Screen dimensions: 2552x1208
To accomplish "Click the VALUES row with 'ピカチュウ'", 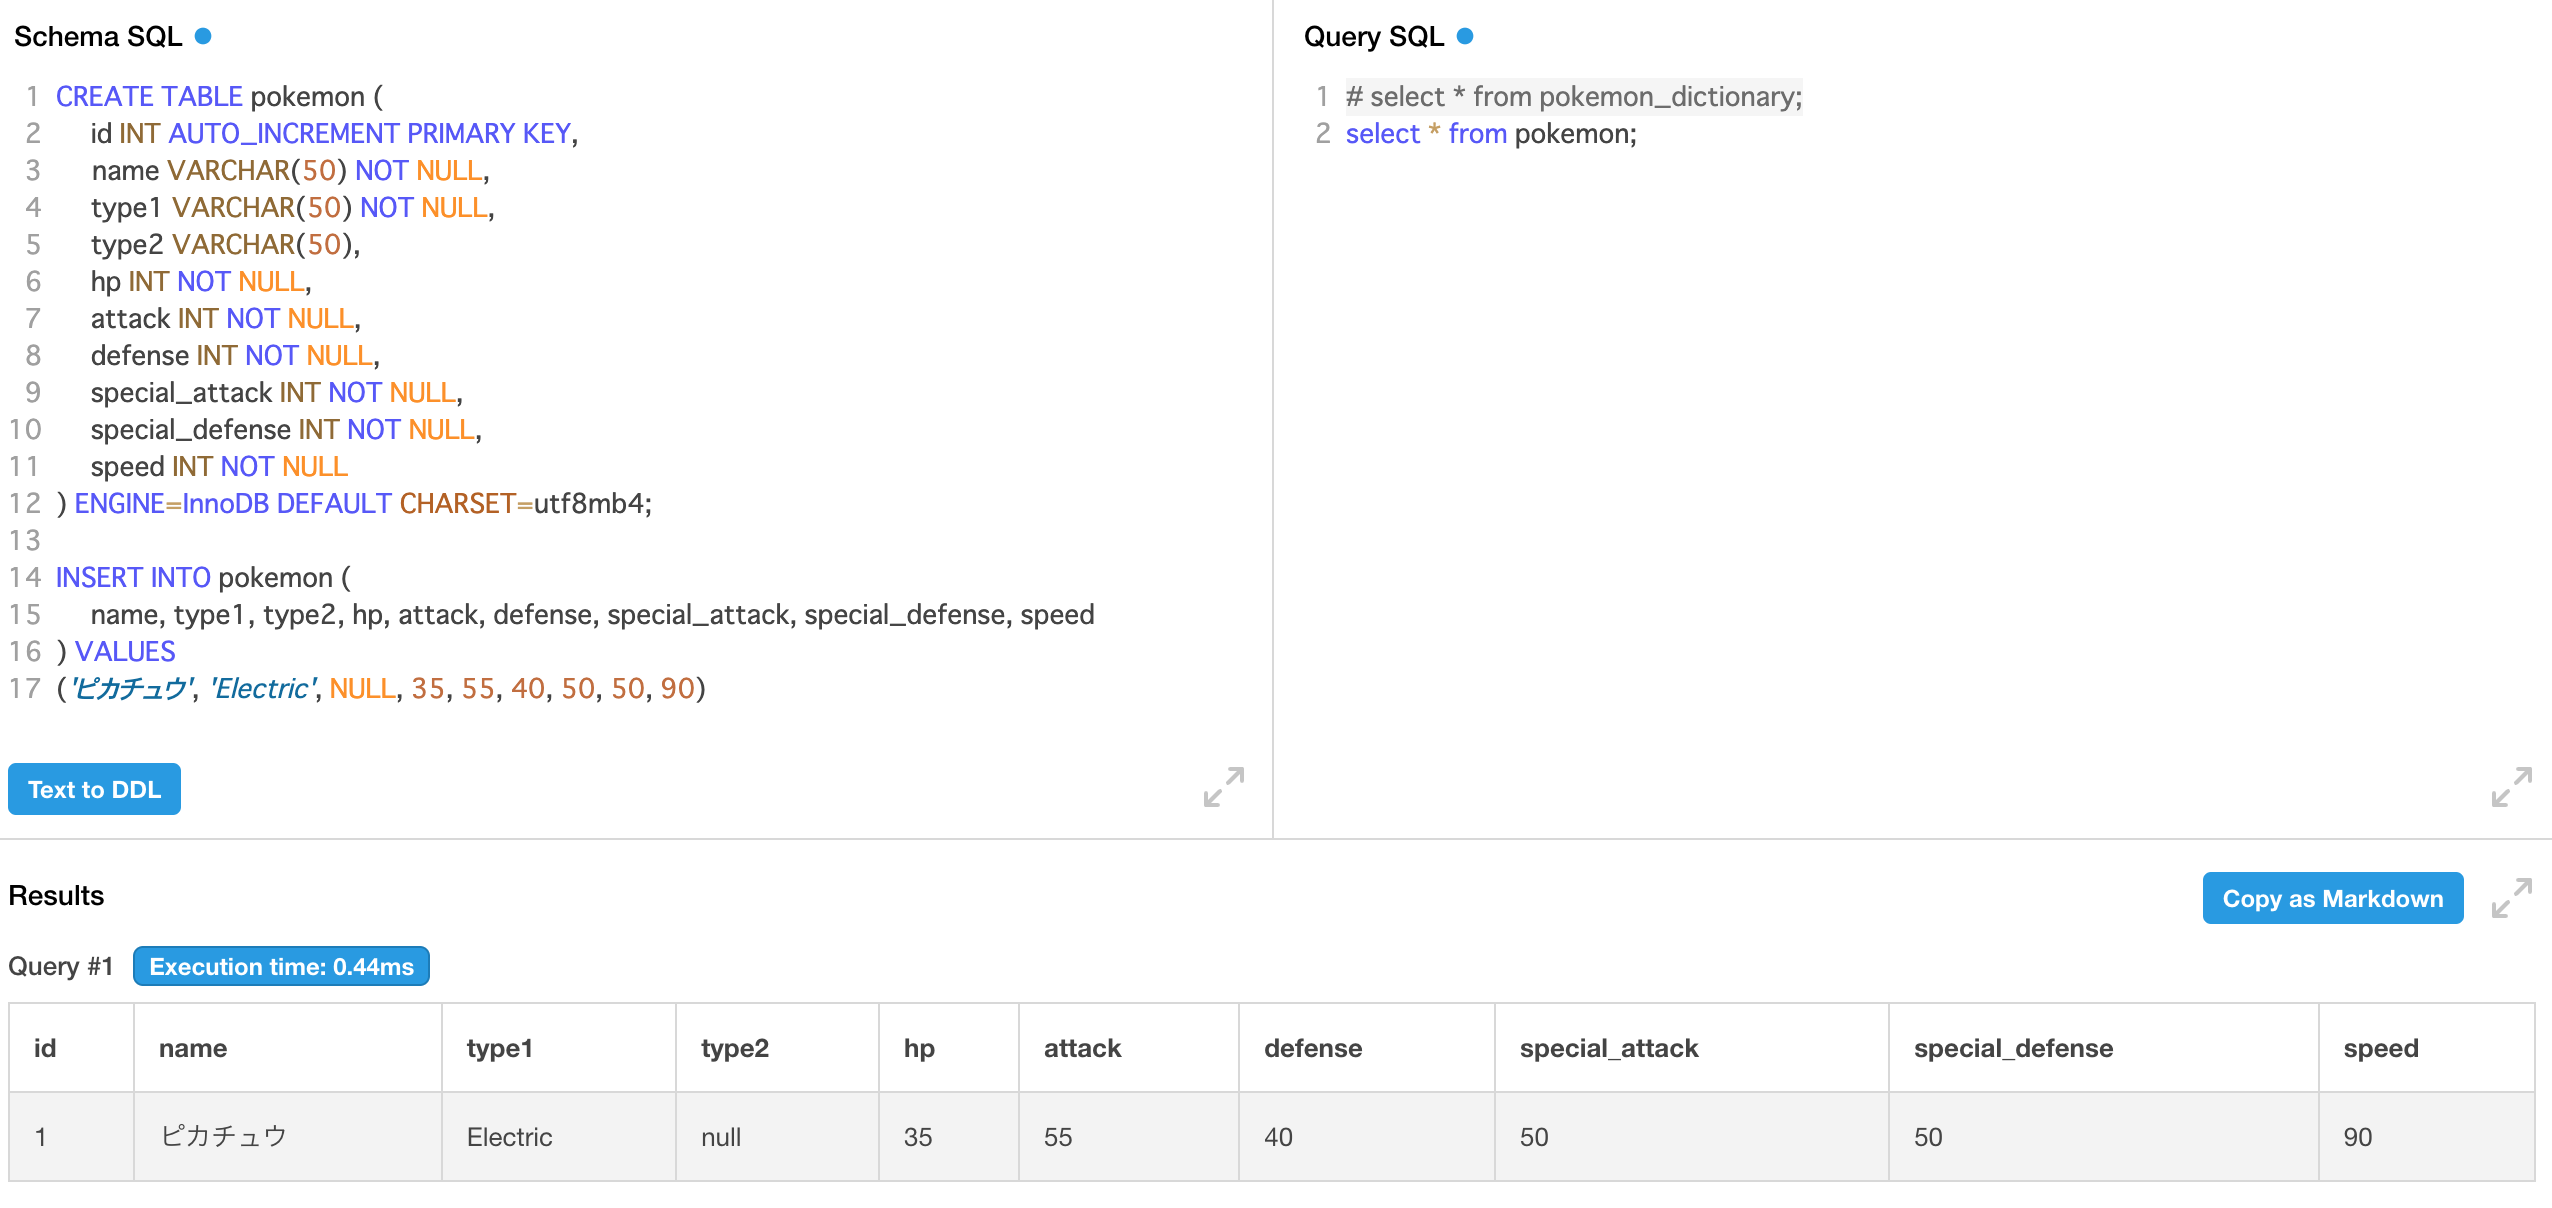I will pos(381,688).
